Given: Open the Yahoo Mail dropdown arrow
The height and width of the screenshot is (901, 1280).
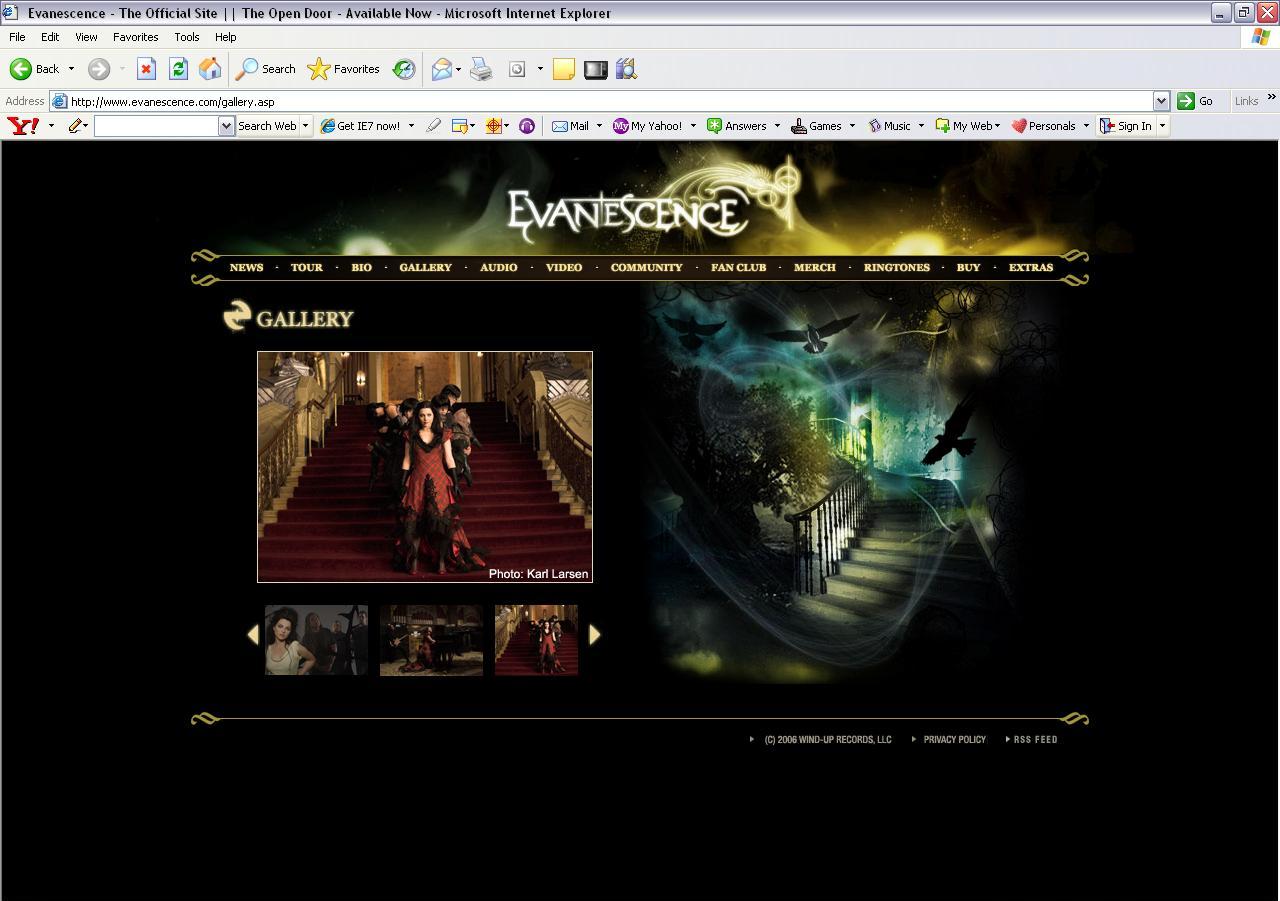Looking at the screenshot, I should [x=599, y=126].
